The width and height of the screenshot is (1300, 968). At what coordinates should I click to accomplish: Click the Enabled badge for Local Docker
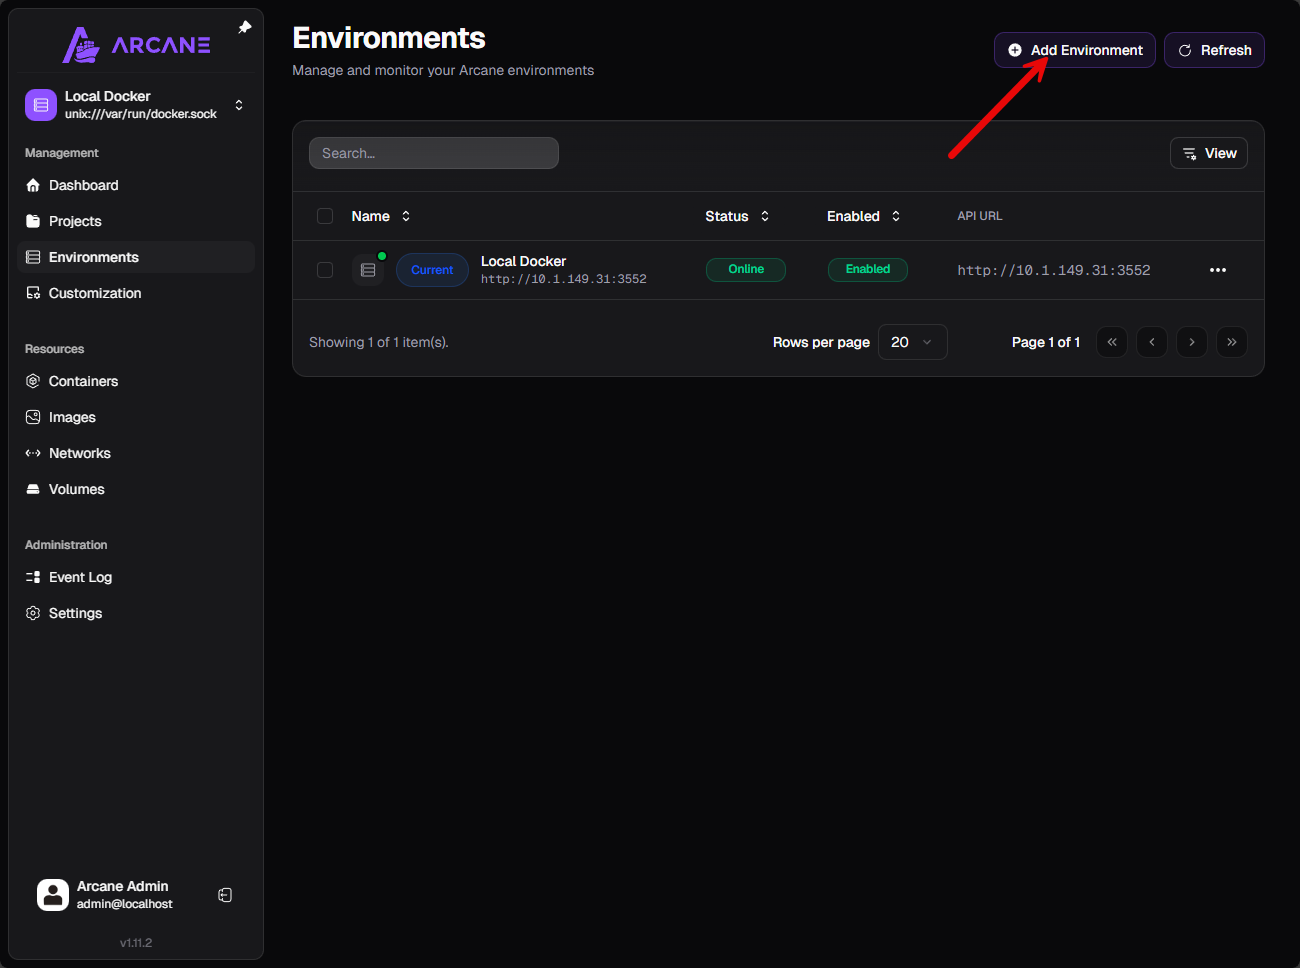click(x=868, y=270)
